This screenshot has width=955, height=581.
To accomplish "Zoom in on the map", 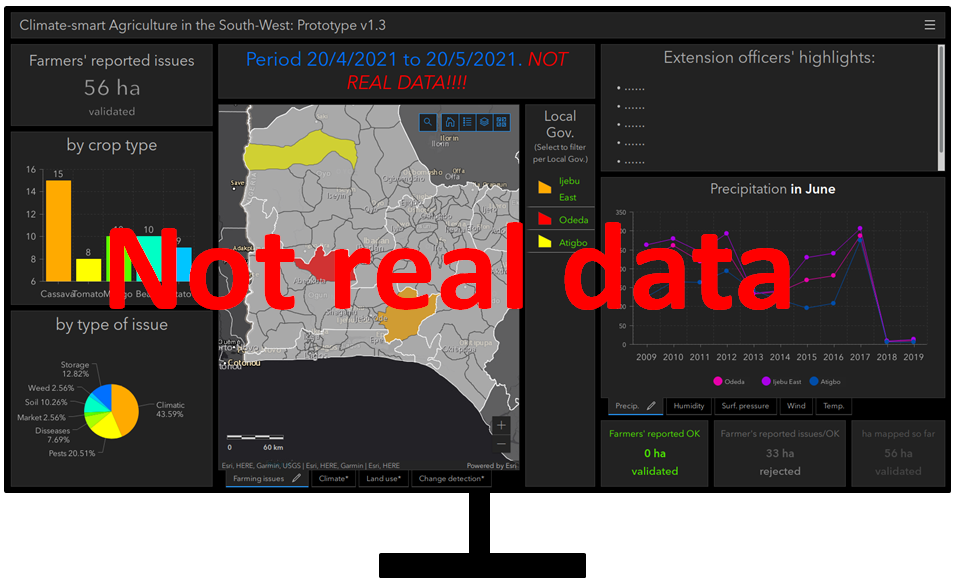I will click(x=502, y=425).
